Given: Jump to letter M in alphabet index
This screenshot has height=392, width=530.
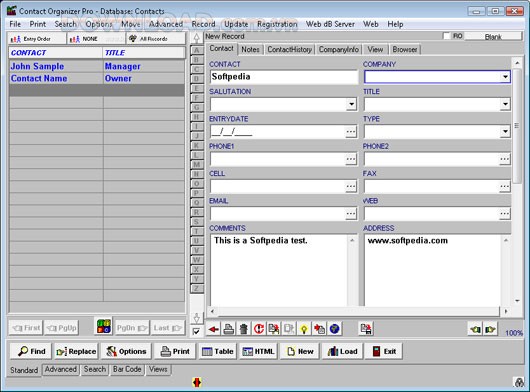Looking at the screenshot, I should point(196,165).
